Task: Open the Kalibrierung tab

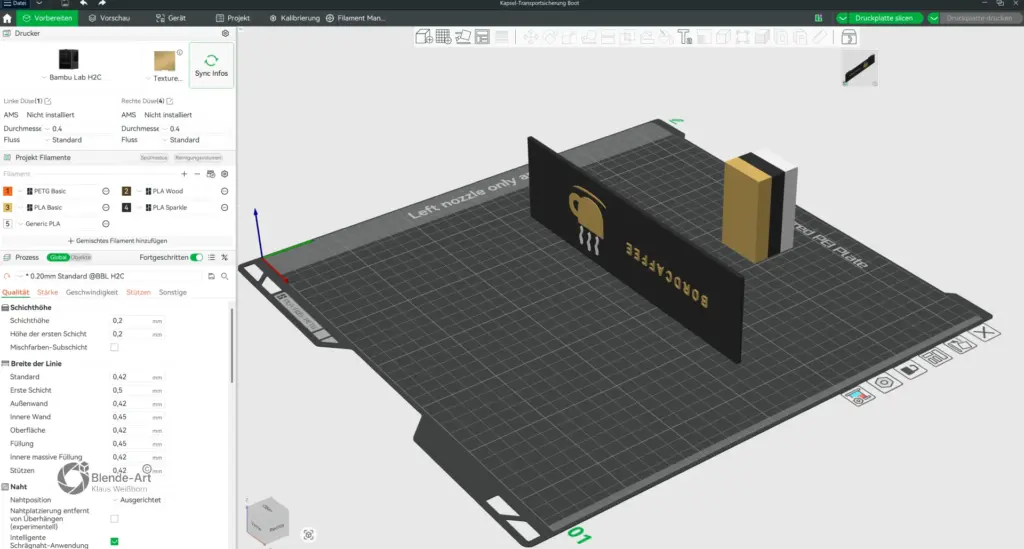Action: (x=295, y=18)
